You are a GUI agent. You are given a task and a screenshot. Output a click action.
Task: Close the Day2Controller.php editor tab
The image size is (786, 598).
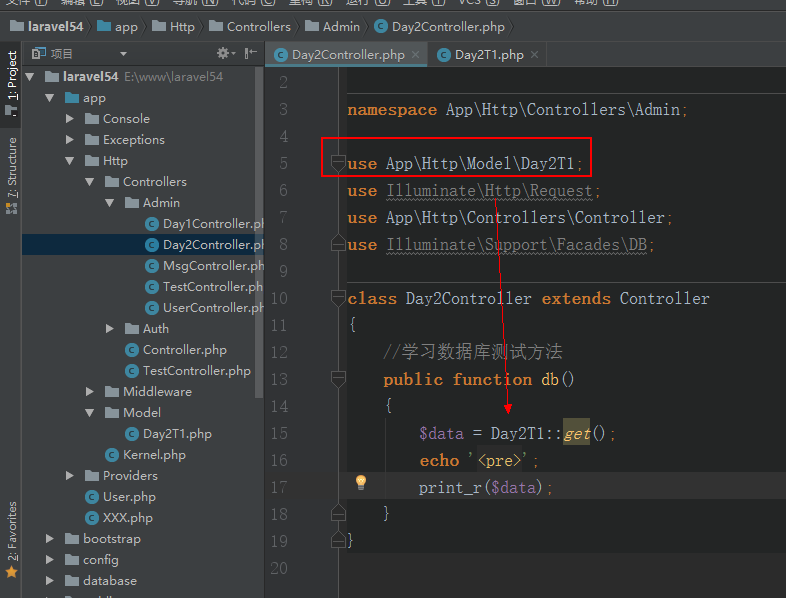coord(415,55)
